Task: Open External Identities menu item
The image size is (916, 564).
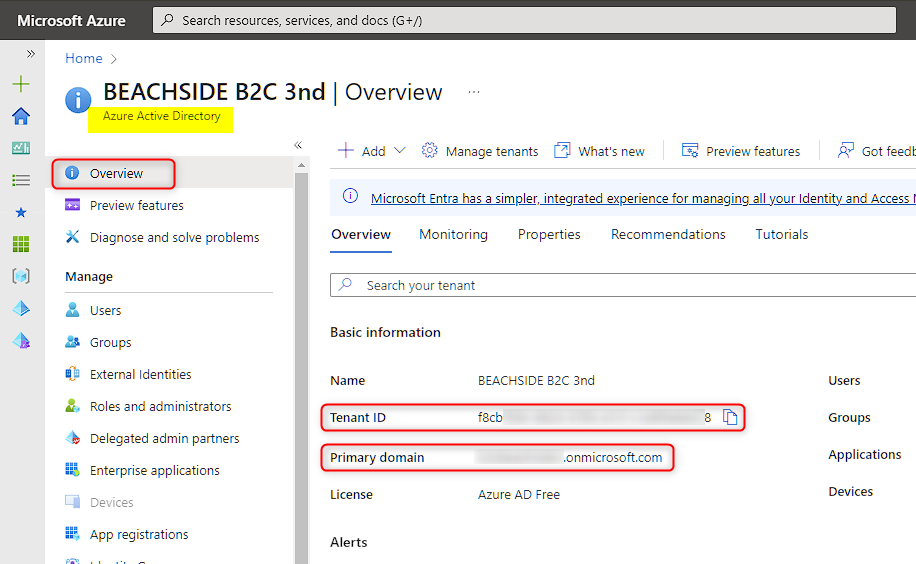Action: (x=140, y=375)
